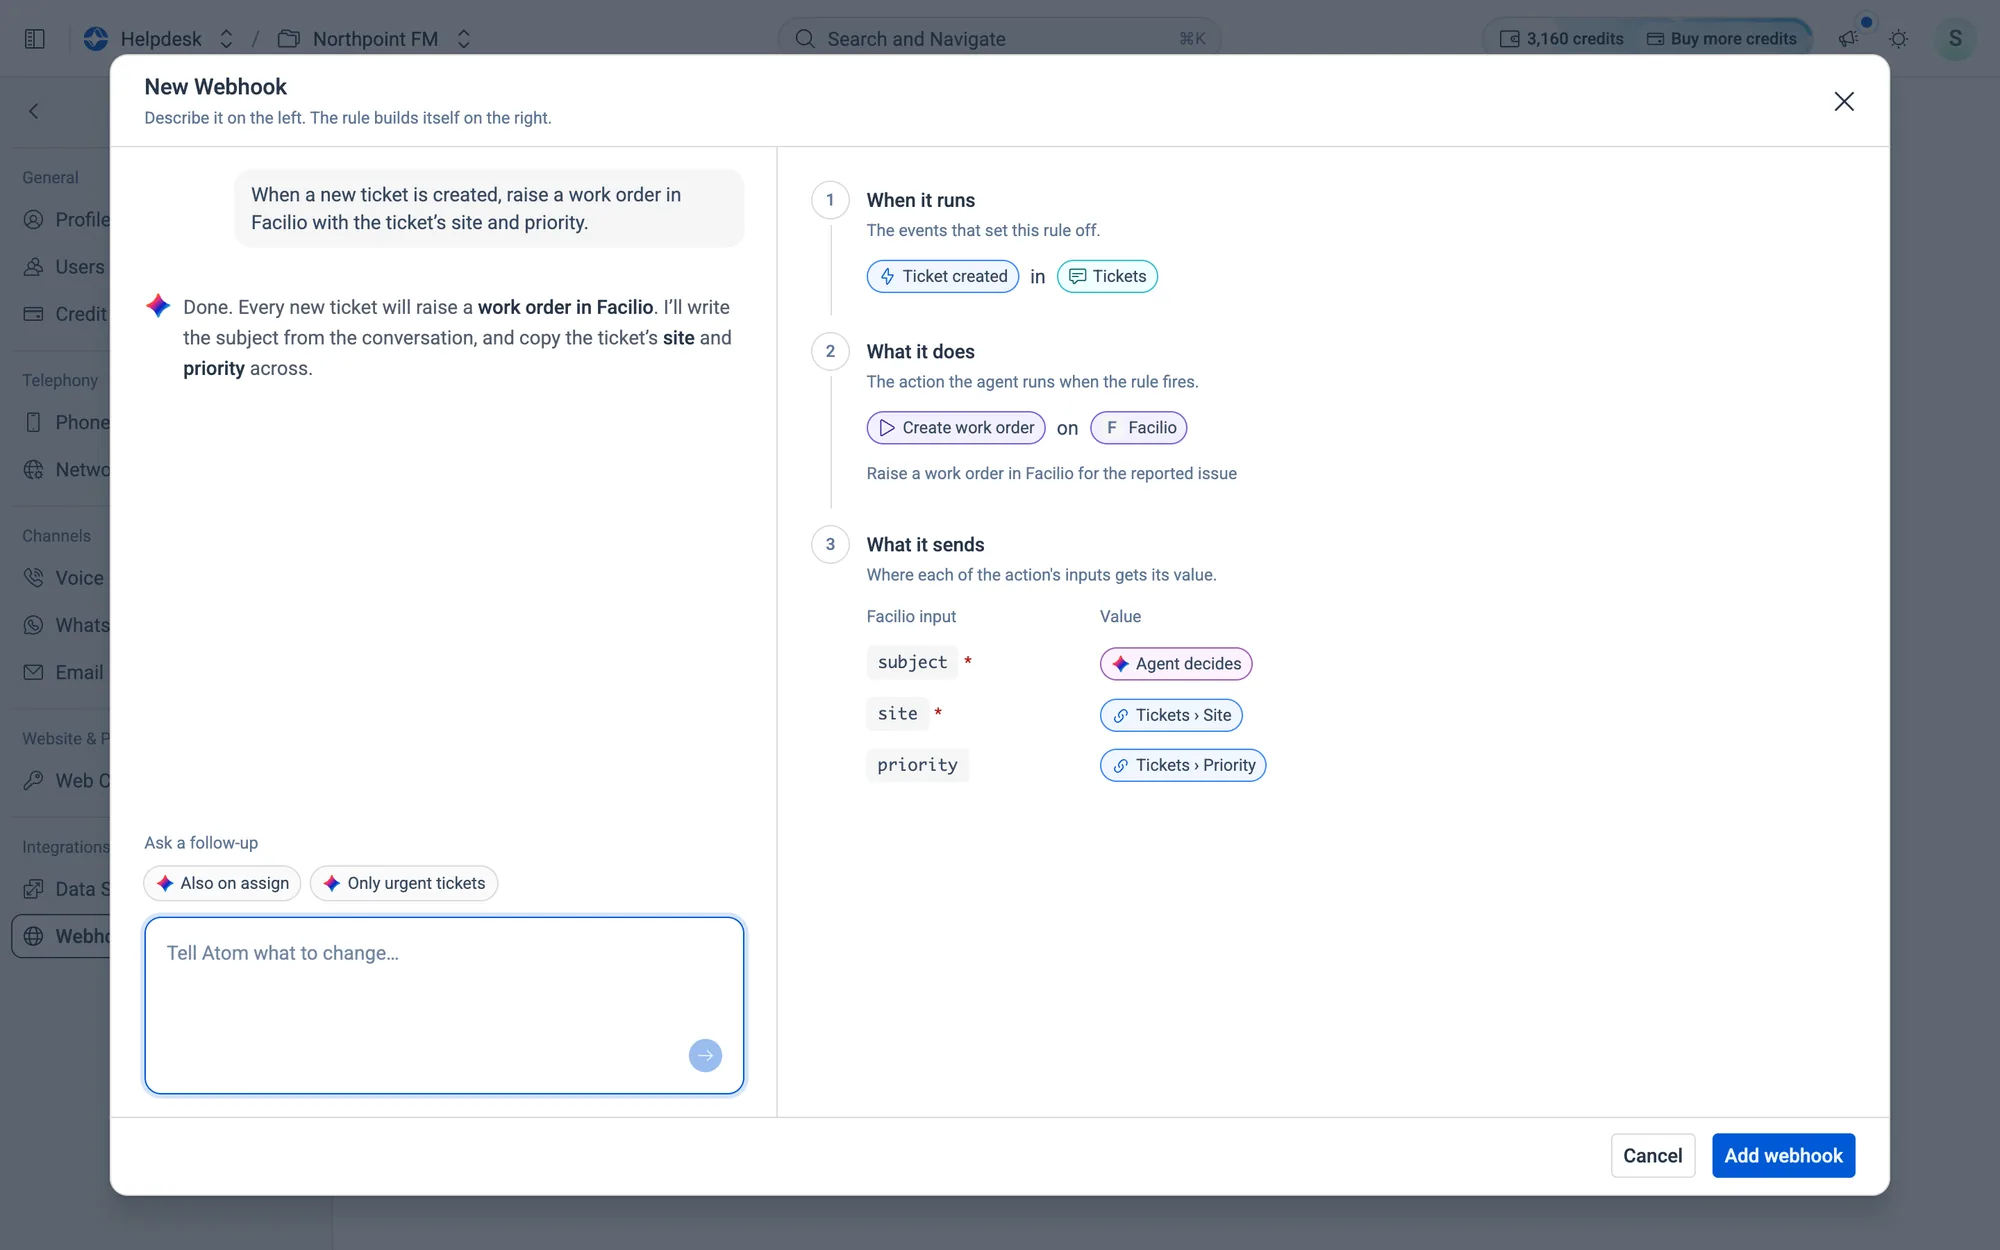Click Buy more credits
Image resolution: width=2000 pixels, height=1250 pixels.
click(1722, 39)
